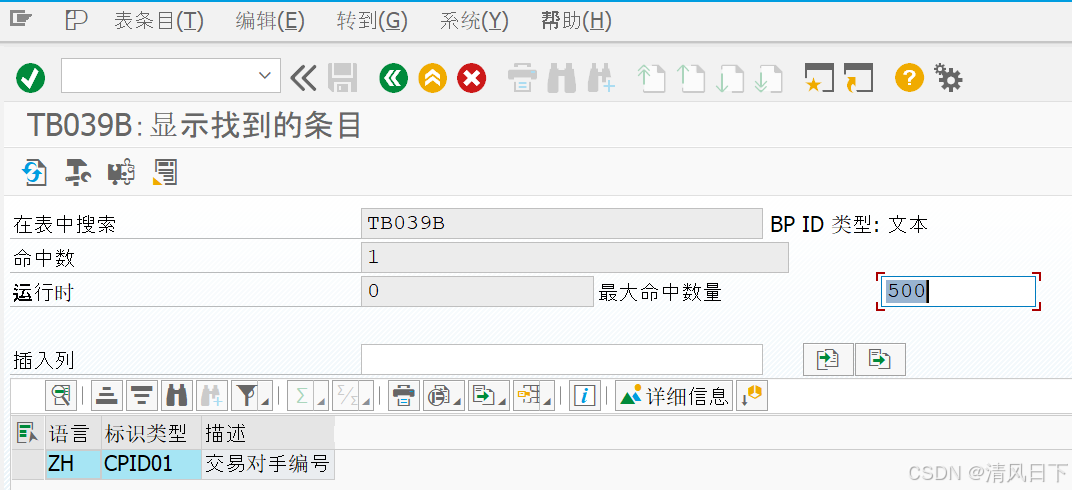Cancel with the red X icon
1072x490 pixels.
[x=472, y=78]
